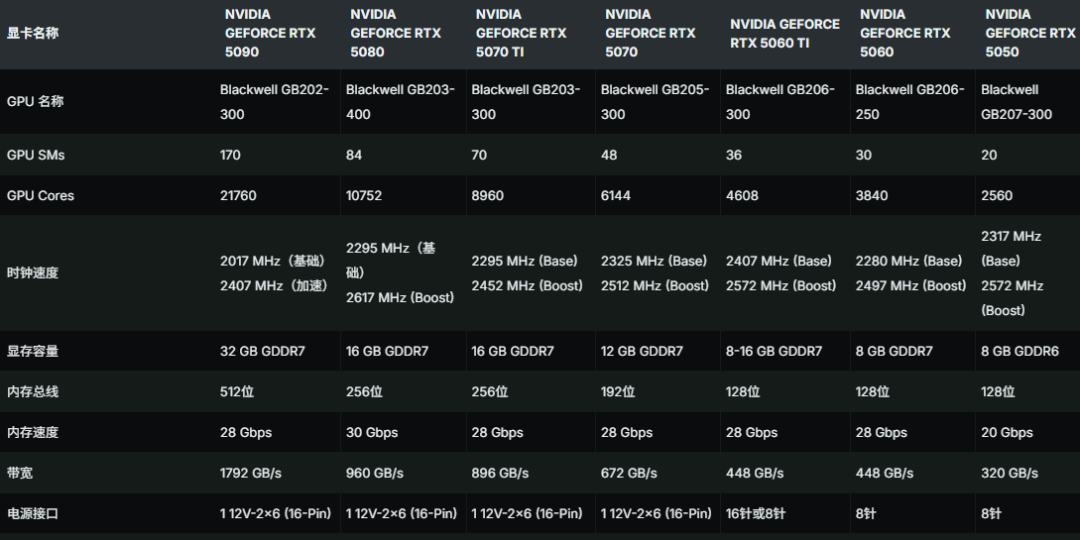This screenshot has width=1080, height=540.
Task: Select the 电源接口 row label
Action: (x=33, y=514)
